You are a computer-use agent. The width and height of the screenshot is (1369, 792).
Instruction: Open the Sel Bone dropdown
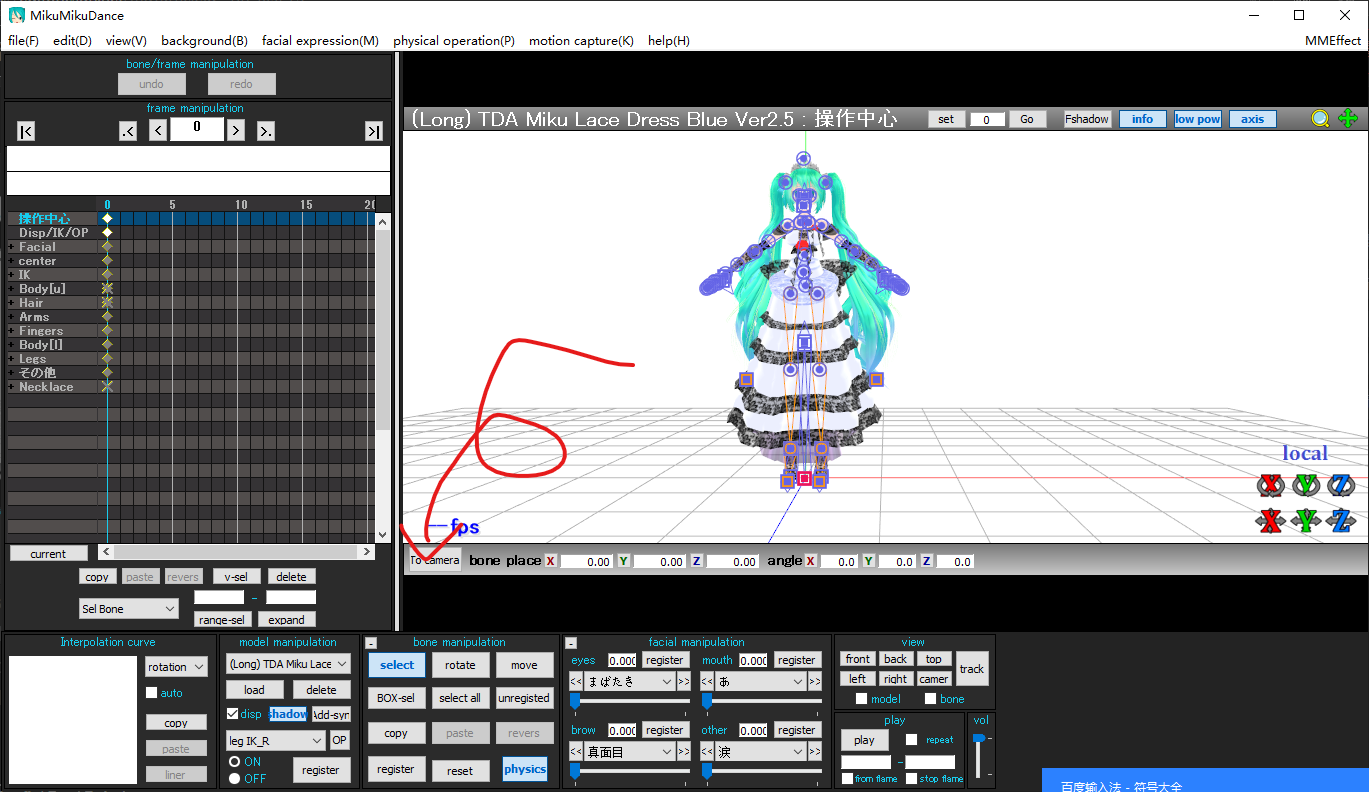[128, 608]
